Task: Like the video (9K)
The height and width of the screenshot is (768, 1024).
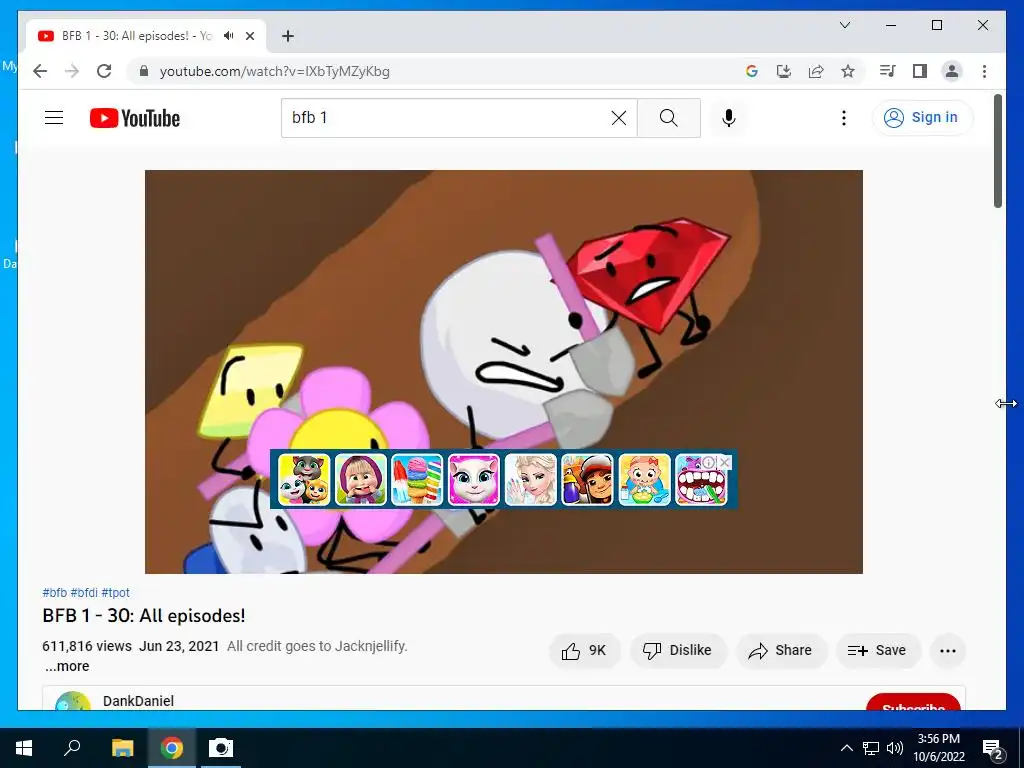Action: tap(584, 650)
